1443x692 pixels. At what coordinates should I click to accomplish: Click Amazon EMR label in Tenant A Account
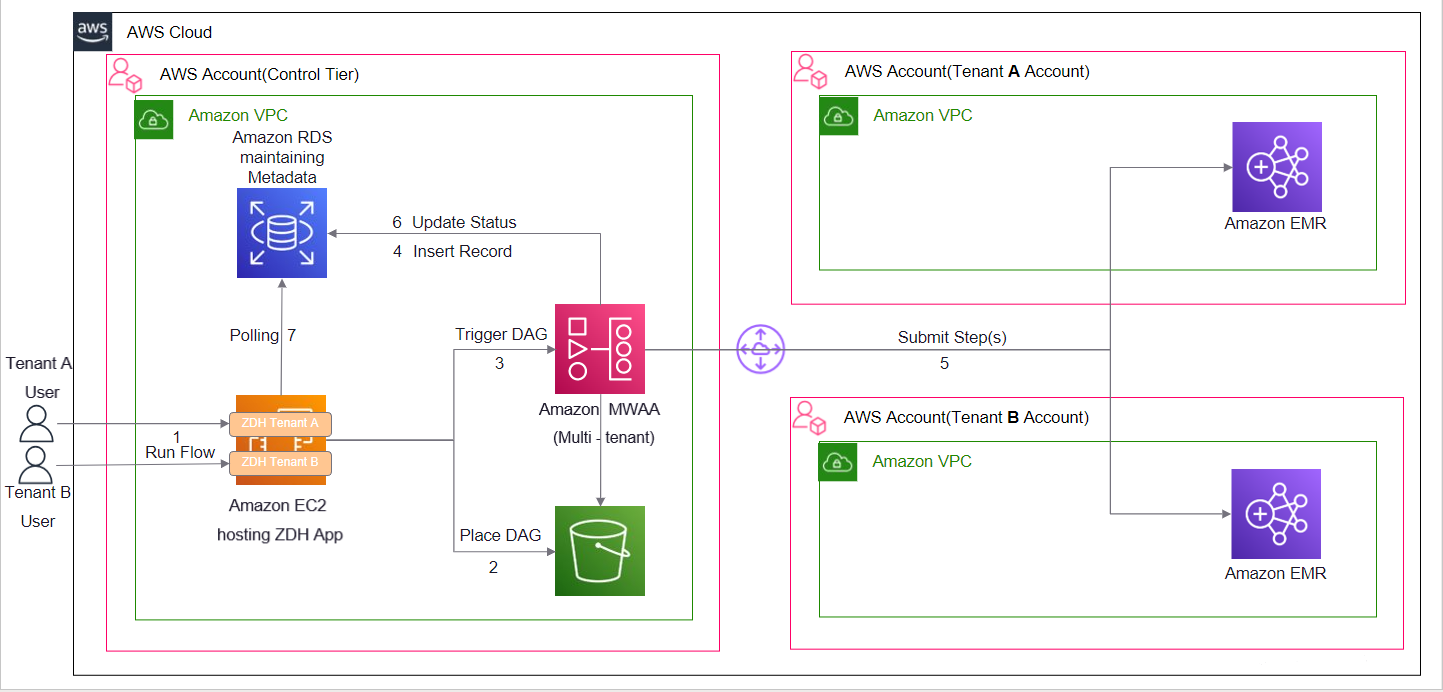click(1275, 223)
